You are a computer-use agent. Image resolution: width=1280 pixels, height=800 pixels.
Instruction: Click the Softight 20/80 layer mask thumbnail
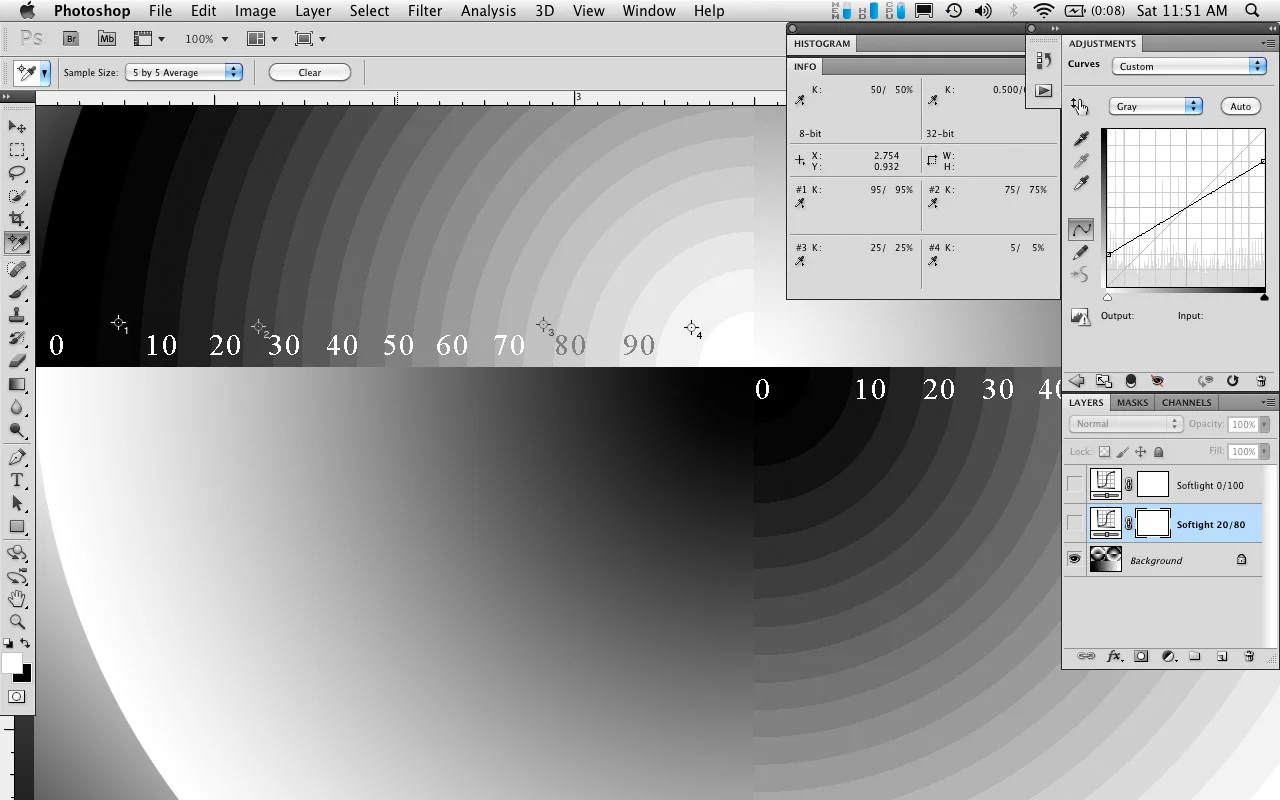pos(1153,523)
